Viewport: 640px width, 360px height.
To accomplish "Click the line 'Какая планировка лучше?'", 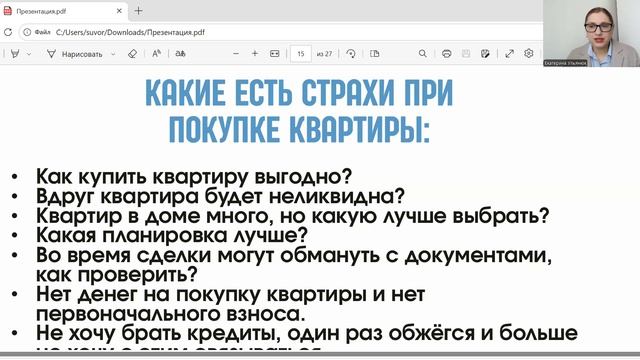I will [172, 235].
